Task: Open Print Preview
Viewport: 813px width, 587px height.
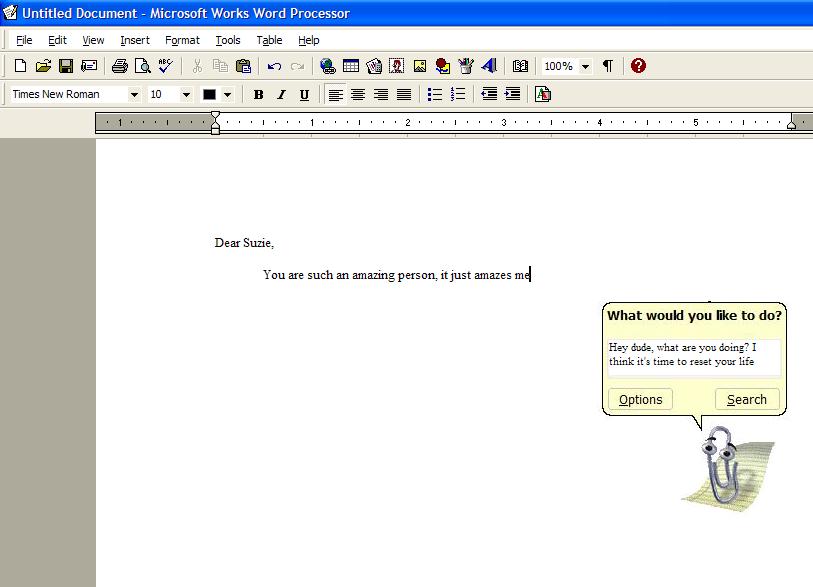Action: (143, 66)
